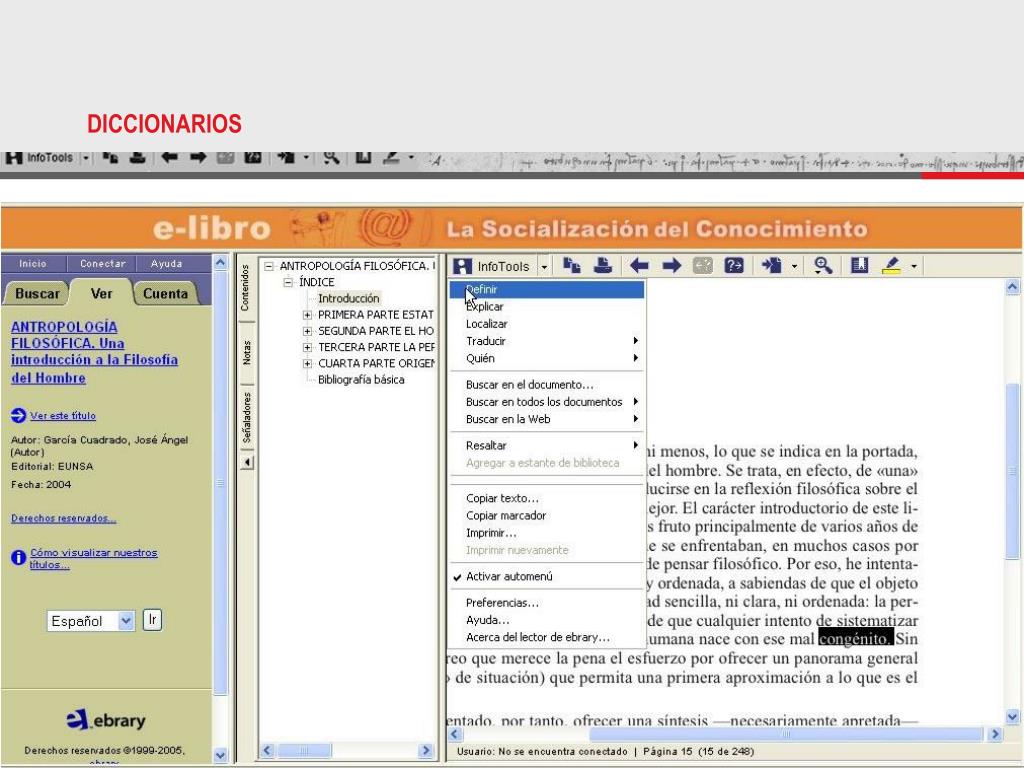The width and height of the screenshot is (1024, 768).
Task: Go to previous page with left arrow
Action: coord(638,267)
